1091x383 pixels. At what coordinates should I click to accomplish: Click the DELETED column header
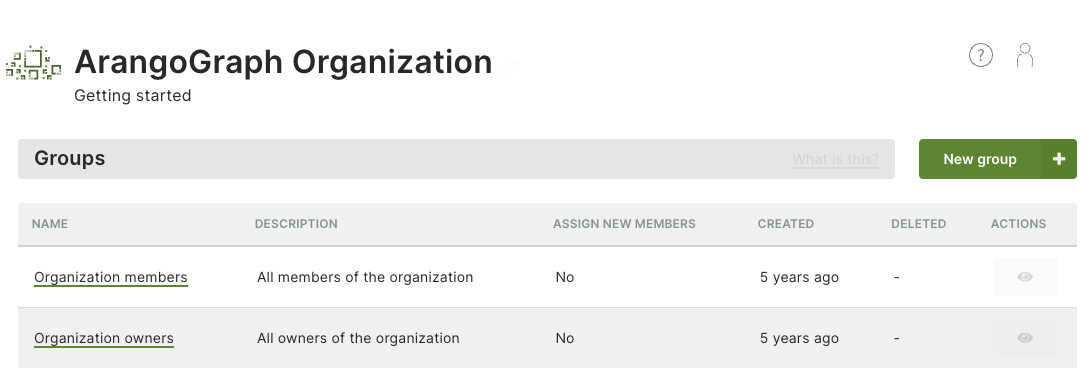918,224
